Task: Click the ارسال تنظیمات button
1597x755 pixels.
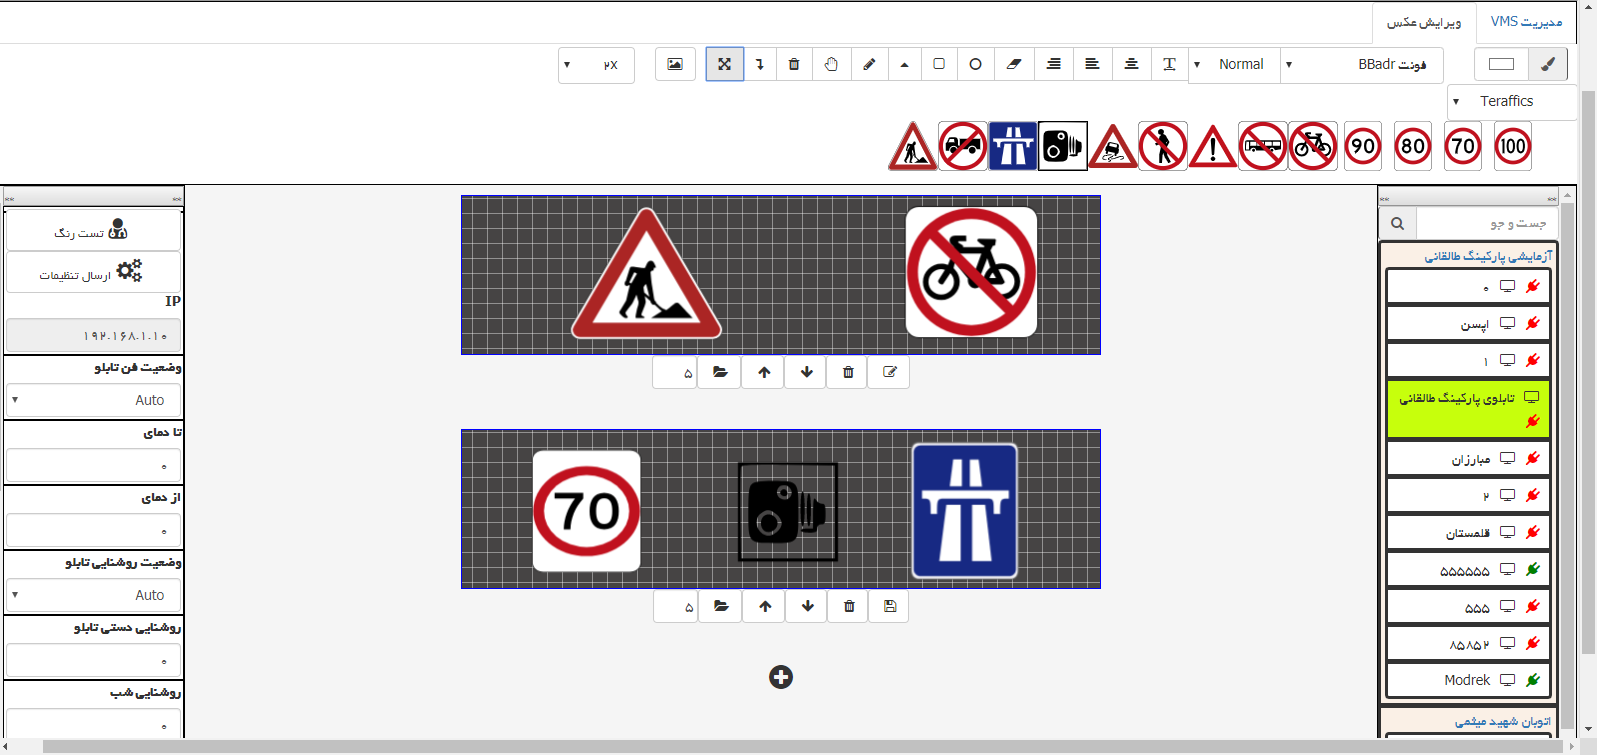Action: point(93,272)
